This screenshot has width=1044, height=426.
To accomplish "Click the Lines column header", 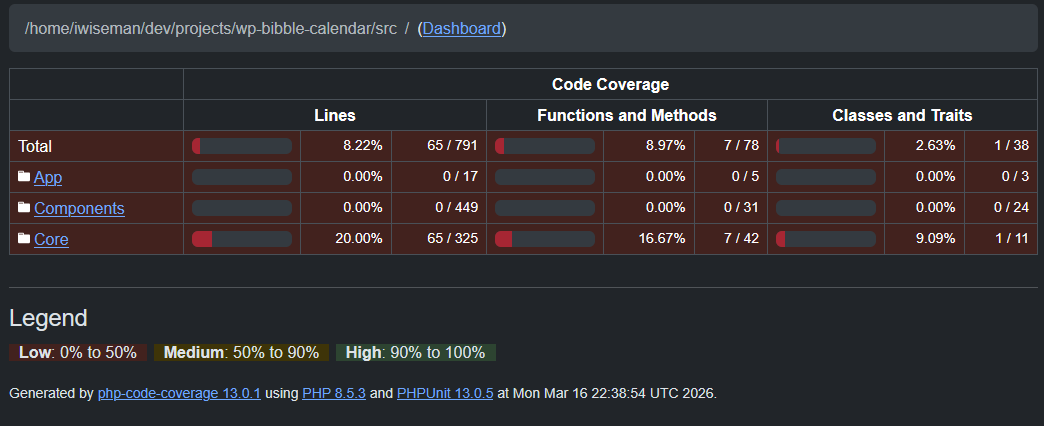I will pos(335,115).
